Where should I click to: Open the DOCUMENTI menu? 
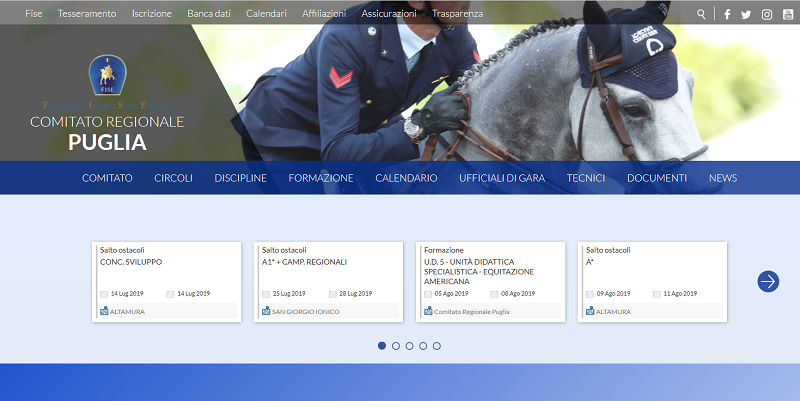[x=657, y=178]
